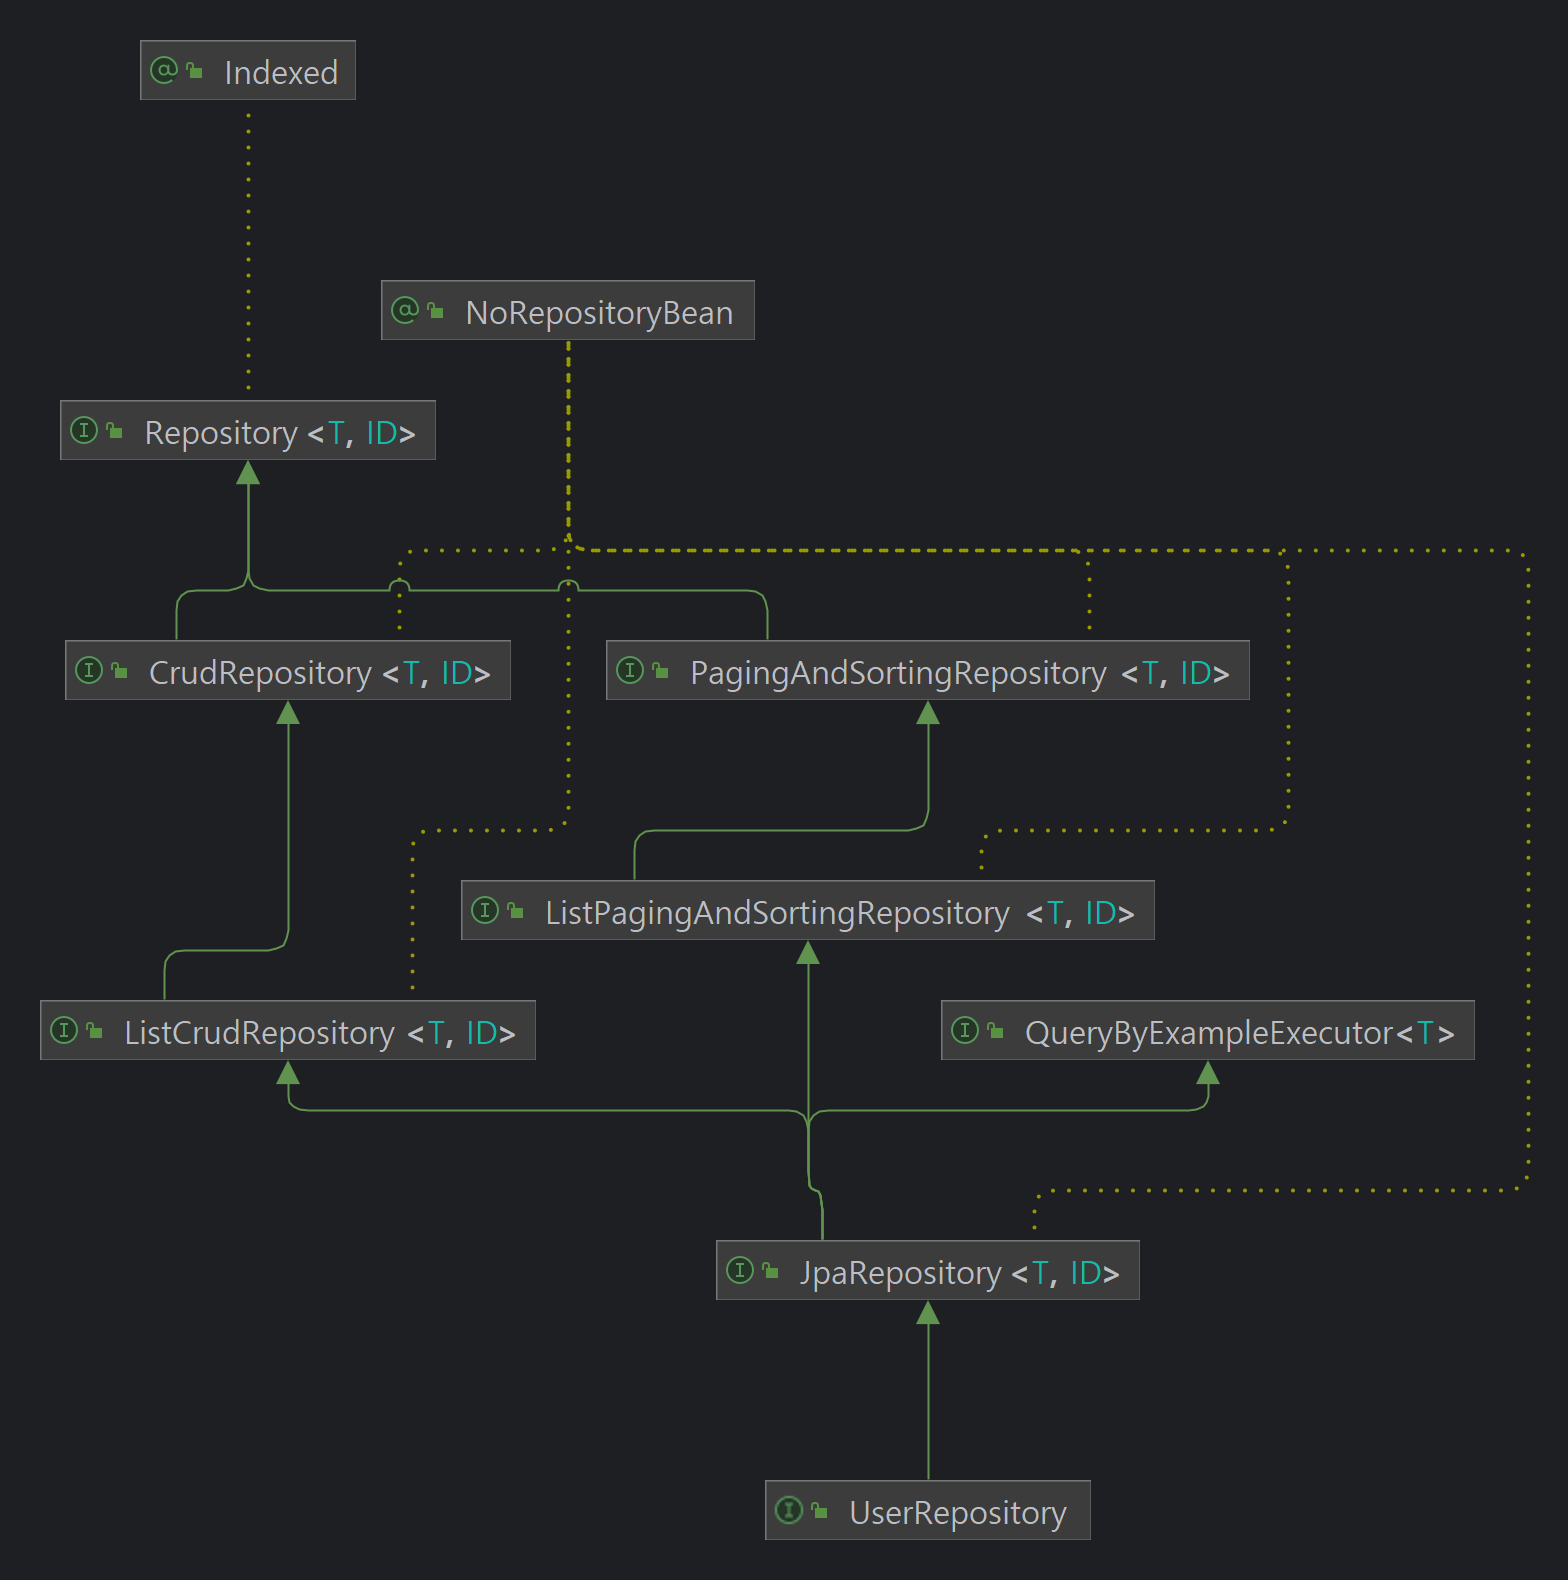The image size is (1568, 1580).
Task: Select the Indexed annotation label
Action: (281, 72)
